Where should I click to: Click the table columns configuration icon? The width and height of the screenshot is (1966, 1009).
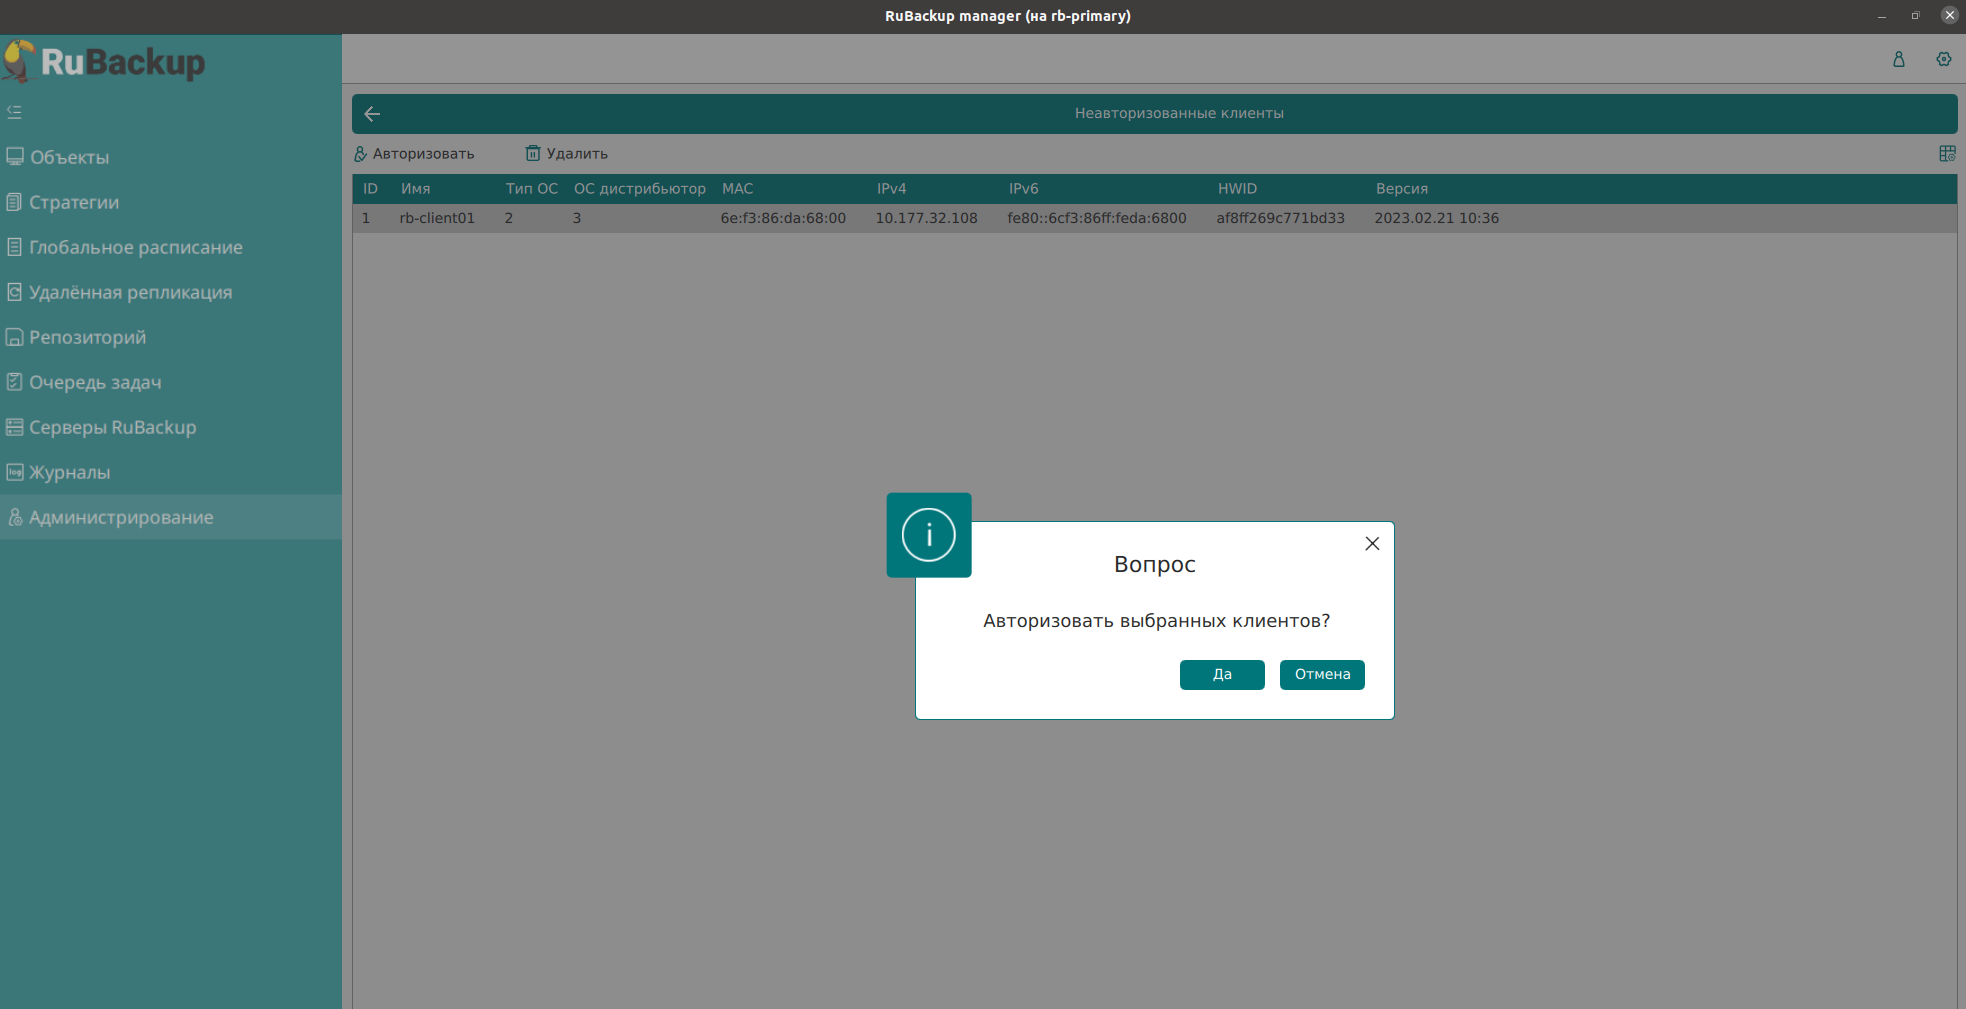point(1946,153)
